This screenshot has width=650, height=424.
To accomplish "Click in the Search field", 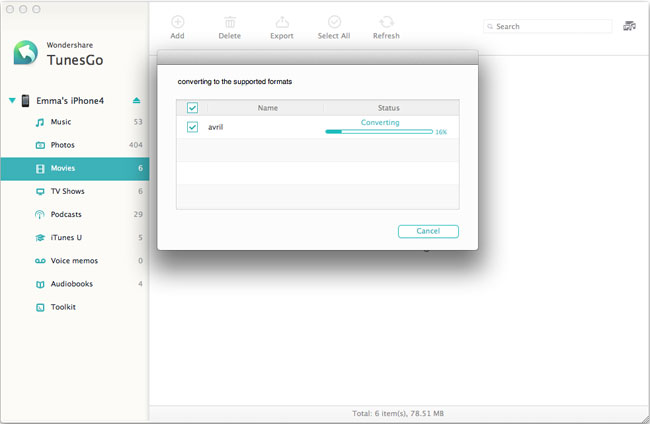I will click(x=547, y=27).
